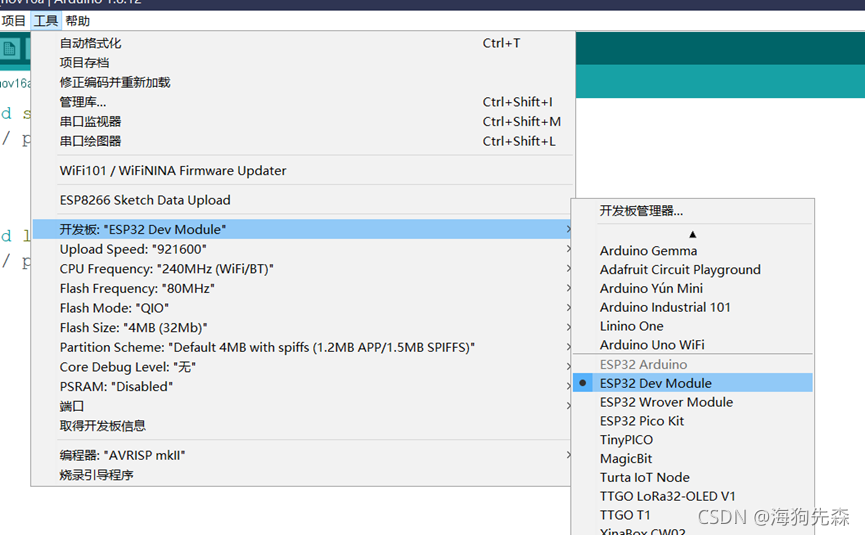The width and height of the screenshot is (865, 535).
Task: Select the checked ESP32 Dev Module board
Action: click(x=692, y=383)
